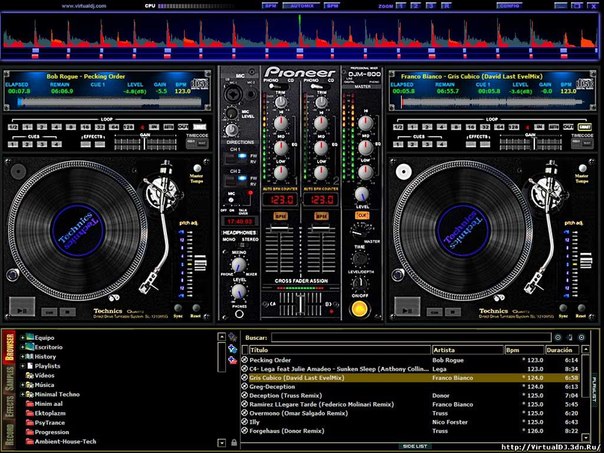Screen dimensions: 604x453
Task: Expand the Escritorio tree node
Action: 23,347
